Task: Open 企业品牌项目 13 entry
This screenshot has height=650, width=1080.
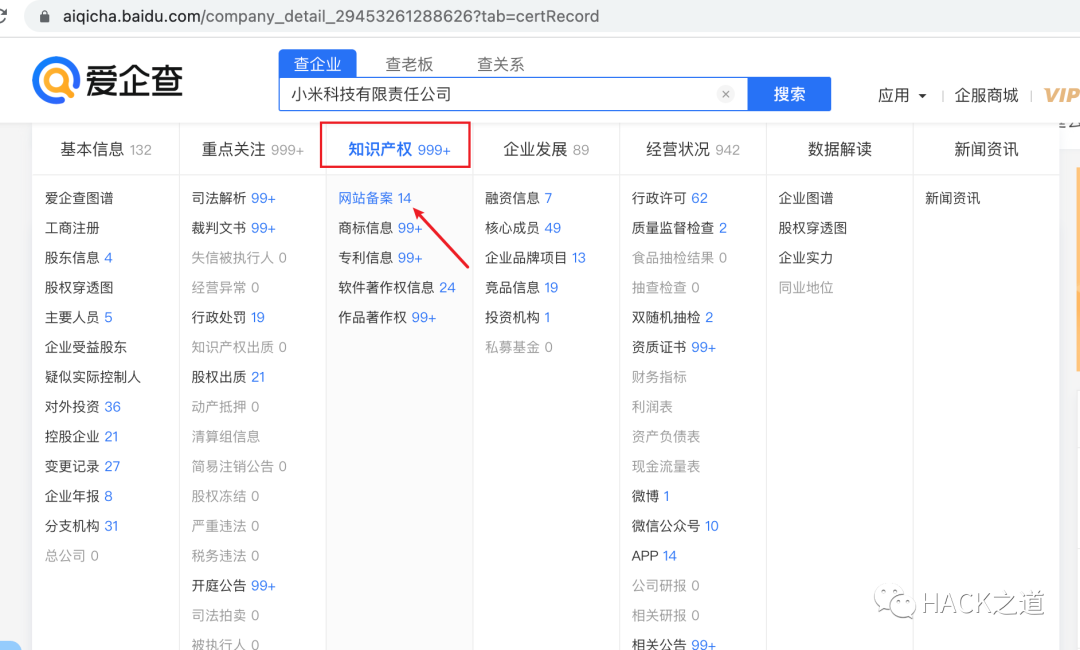Action: pos(535,258)
